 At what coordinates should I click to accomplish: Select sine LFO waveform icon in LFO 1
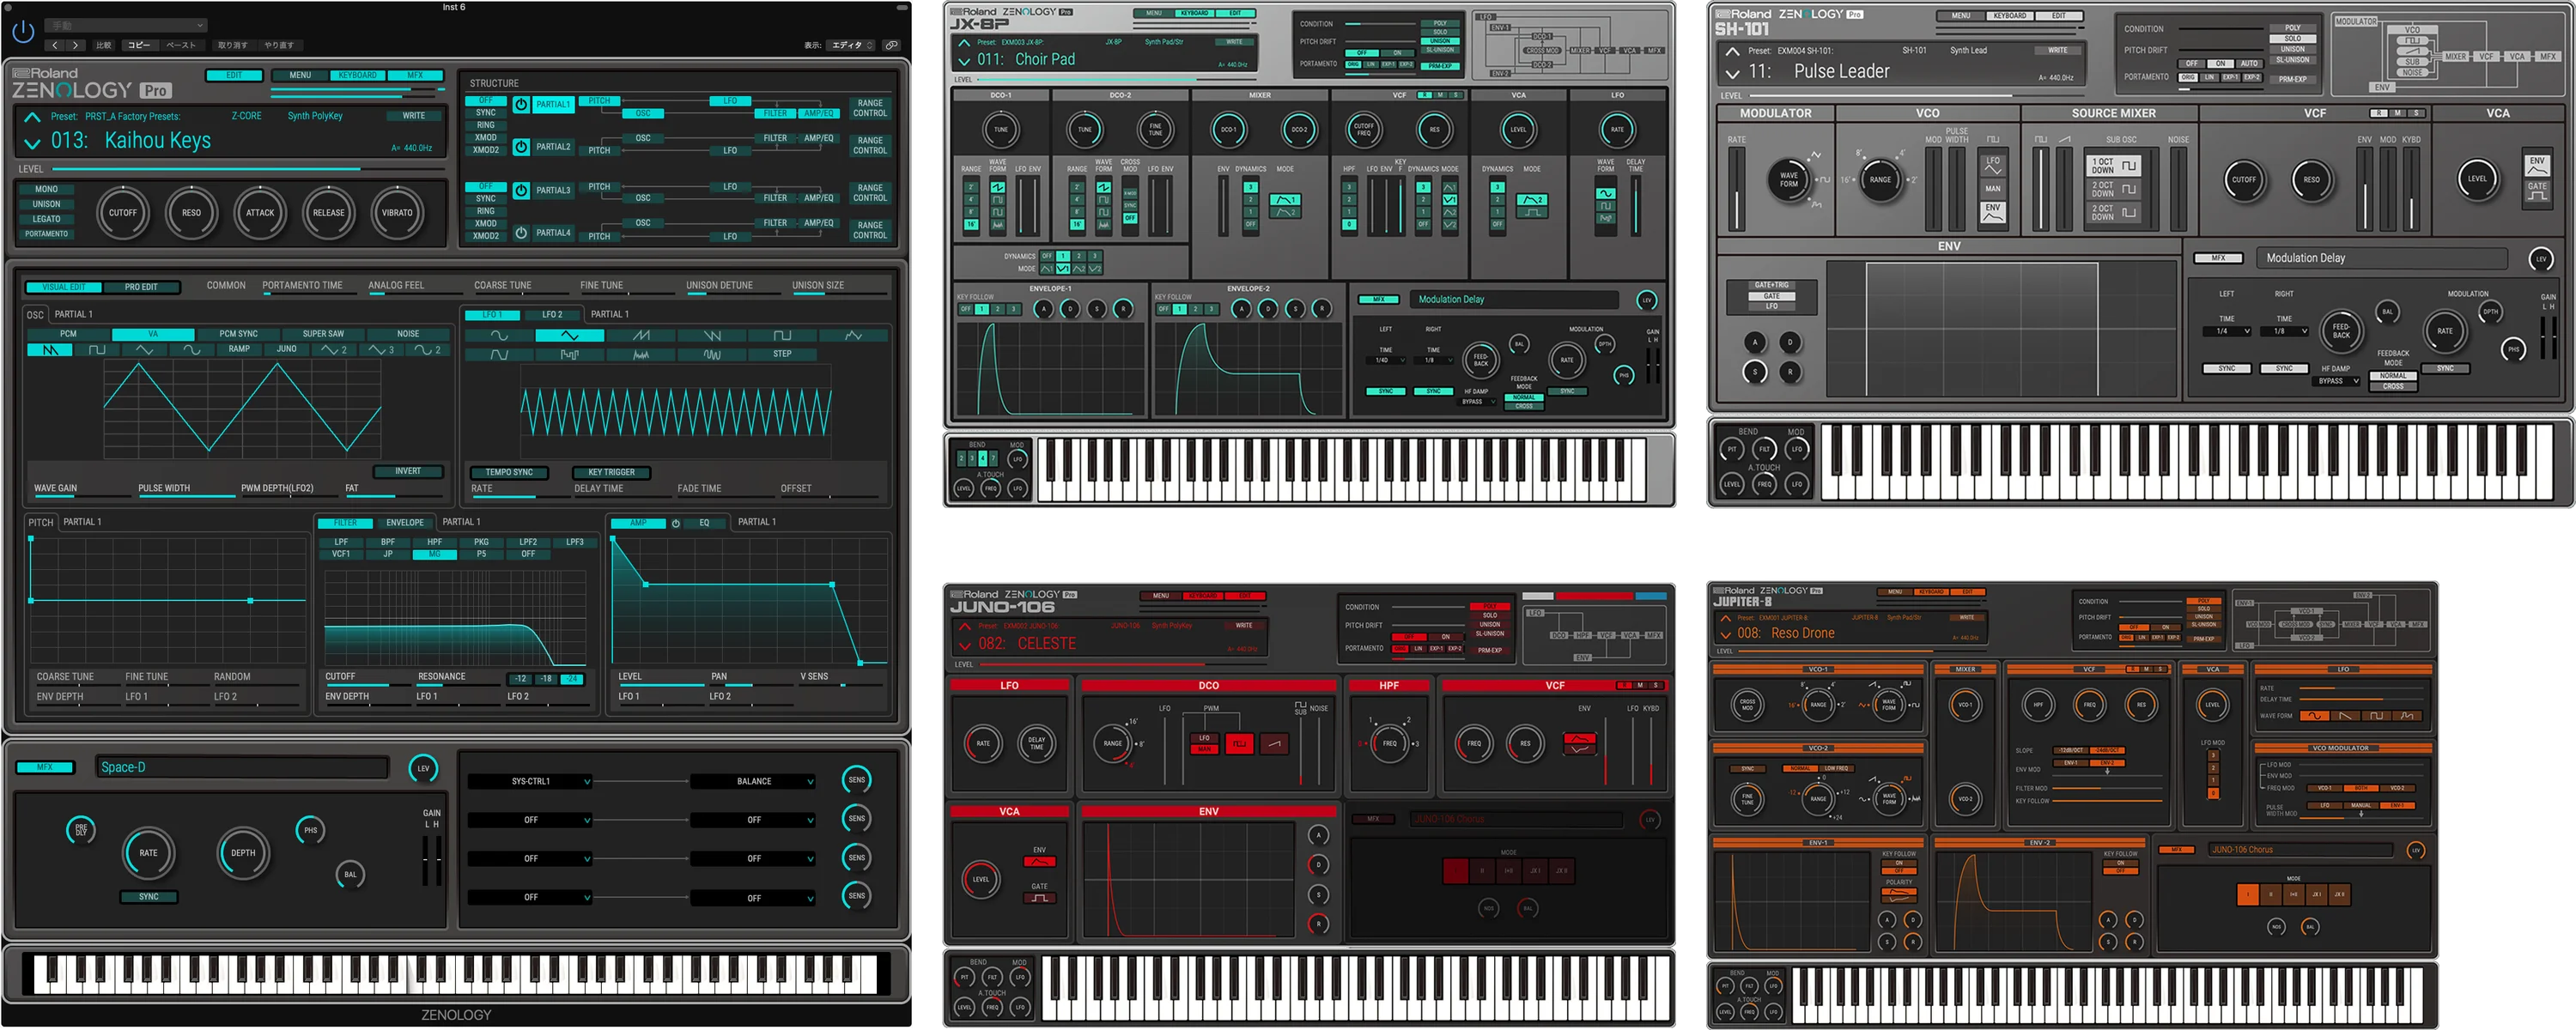pos(499,336)
